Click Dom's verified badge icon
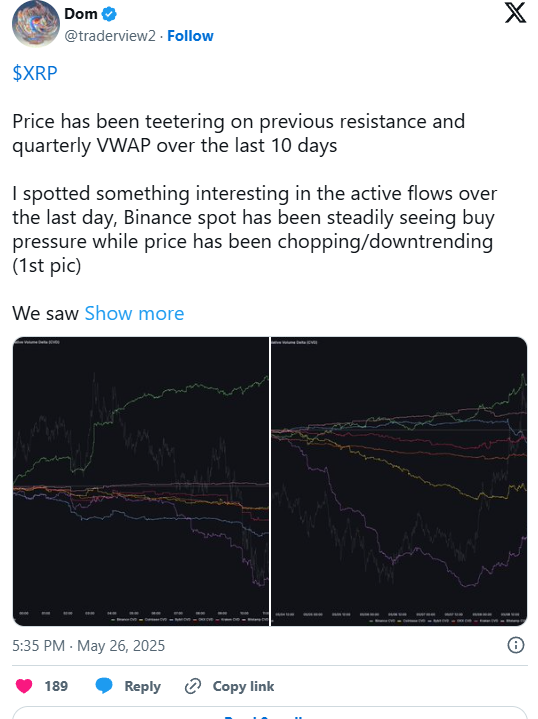 109,14
